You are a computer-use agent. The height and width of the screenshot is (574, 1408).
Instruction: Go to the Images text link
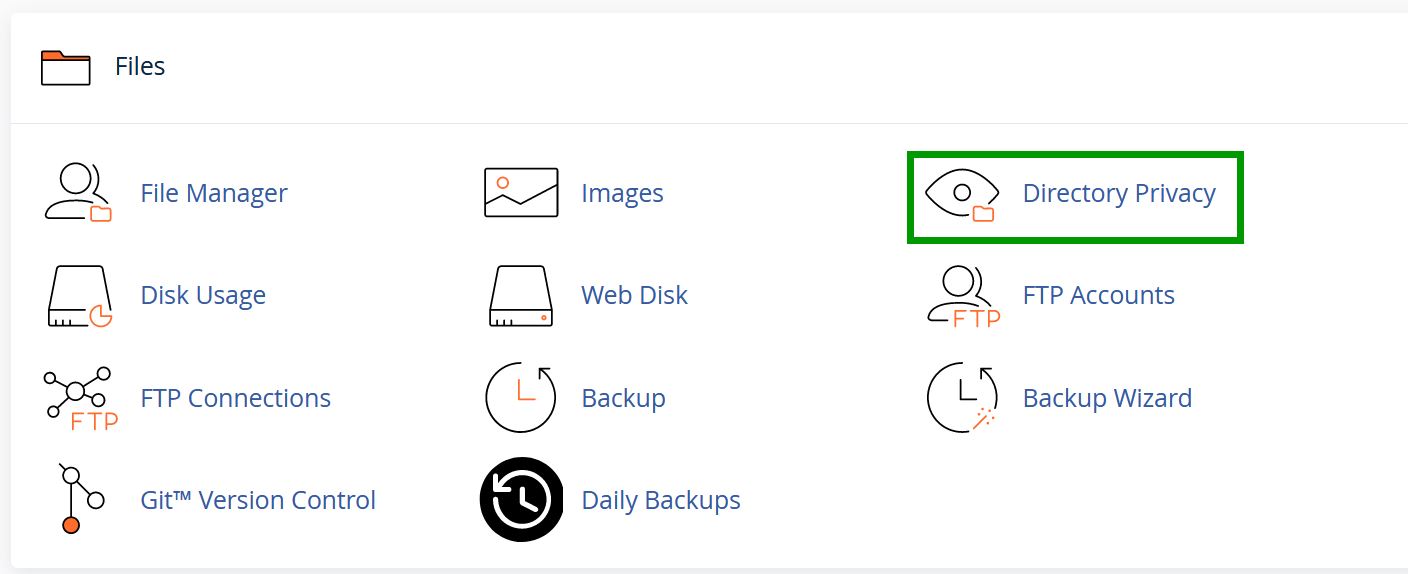pyautogui.click(x=622, y=193)
